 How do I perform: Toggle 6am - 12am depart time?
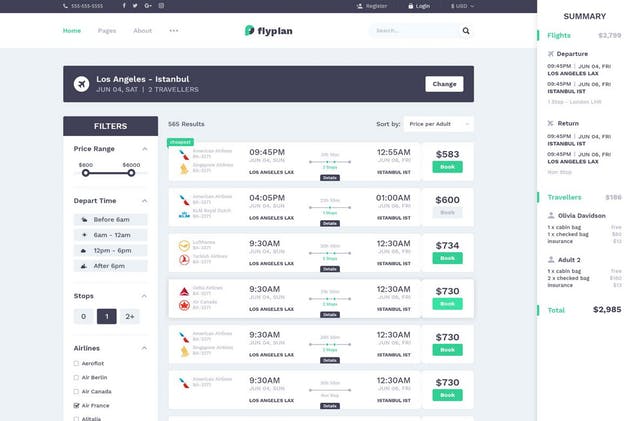(110, 235)
